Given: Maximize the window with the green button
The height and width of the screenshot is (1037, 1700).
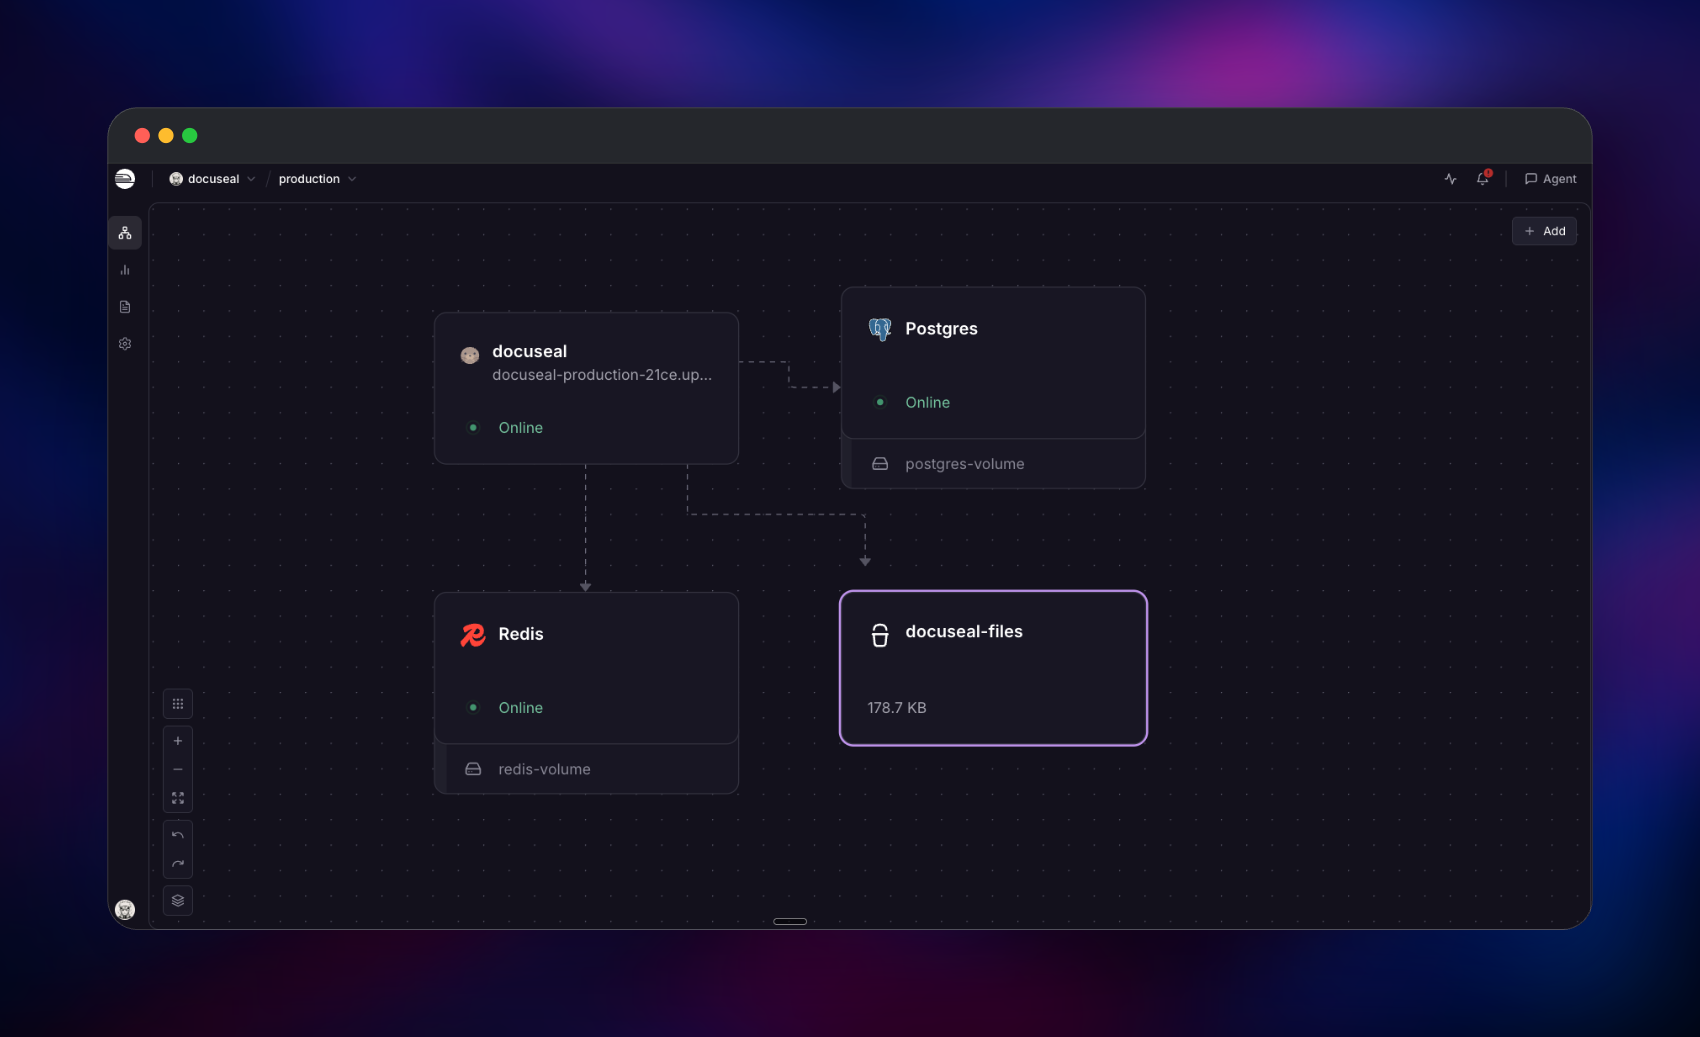Looking at the screenshot, I should tap(190, 136).
